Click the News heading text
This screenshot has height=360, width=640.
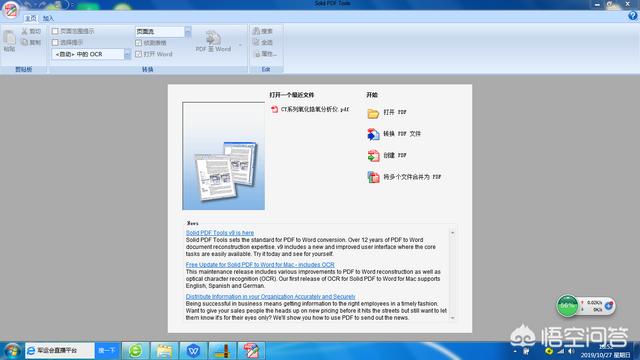click(x=192, y=223)
